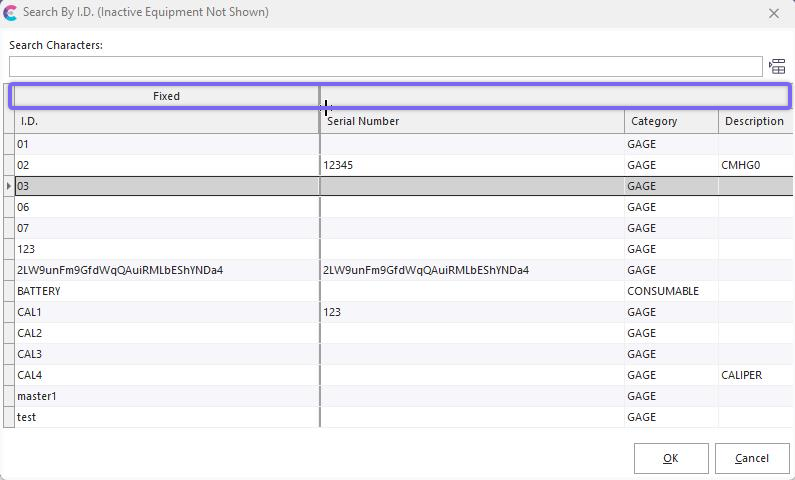
Task: Click the Fixed band header
Action: coord(166,96)
